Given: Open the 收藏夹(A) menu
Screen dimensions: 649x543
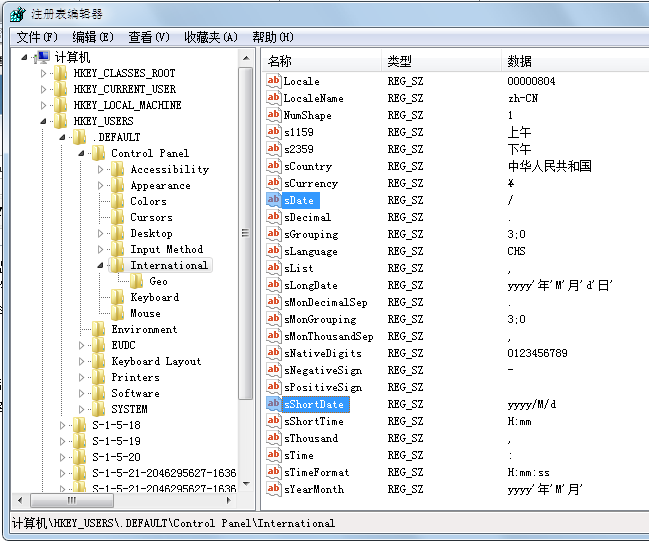Looking at the screenshot, I should pyautogui.click(x=210, y=37).
